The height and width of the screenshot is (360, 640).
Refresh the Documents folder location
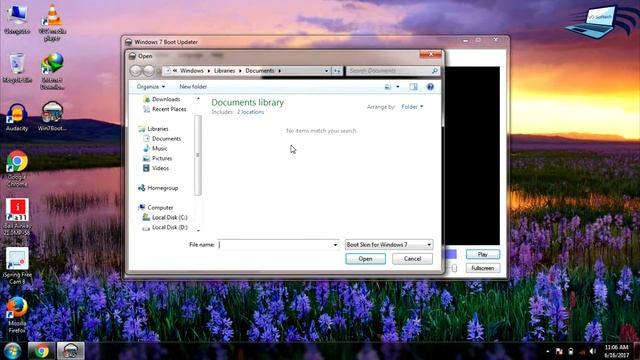click(337, 71)
